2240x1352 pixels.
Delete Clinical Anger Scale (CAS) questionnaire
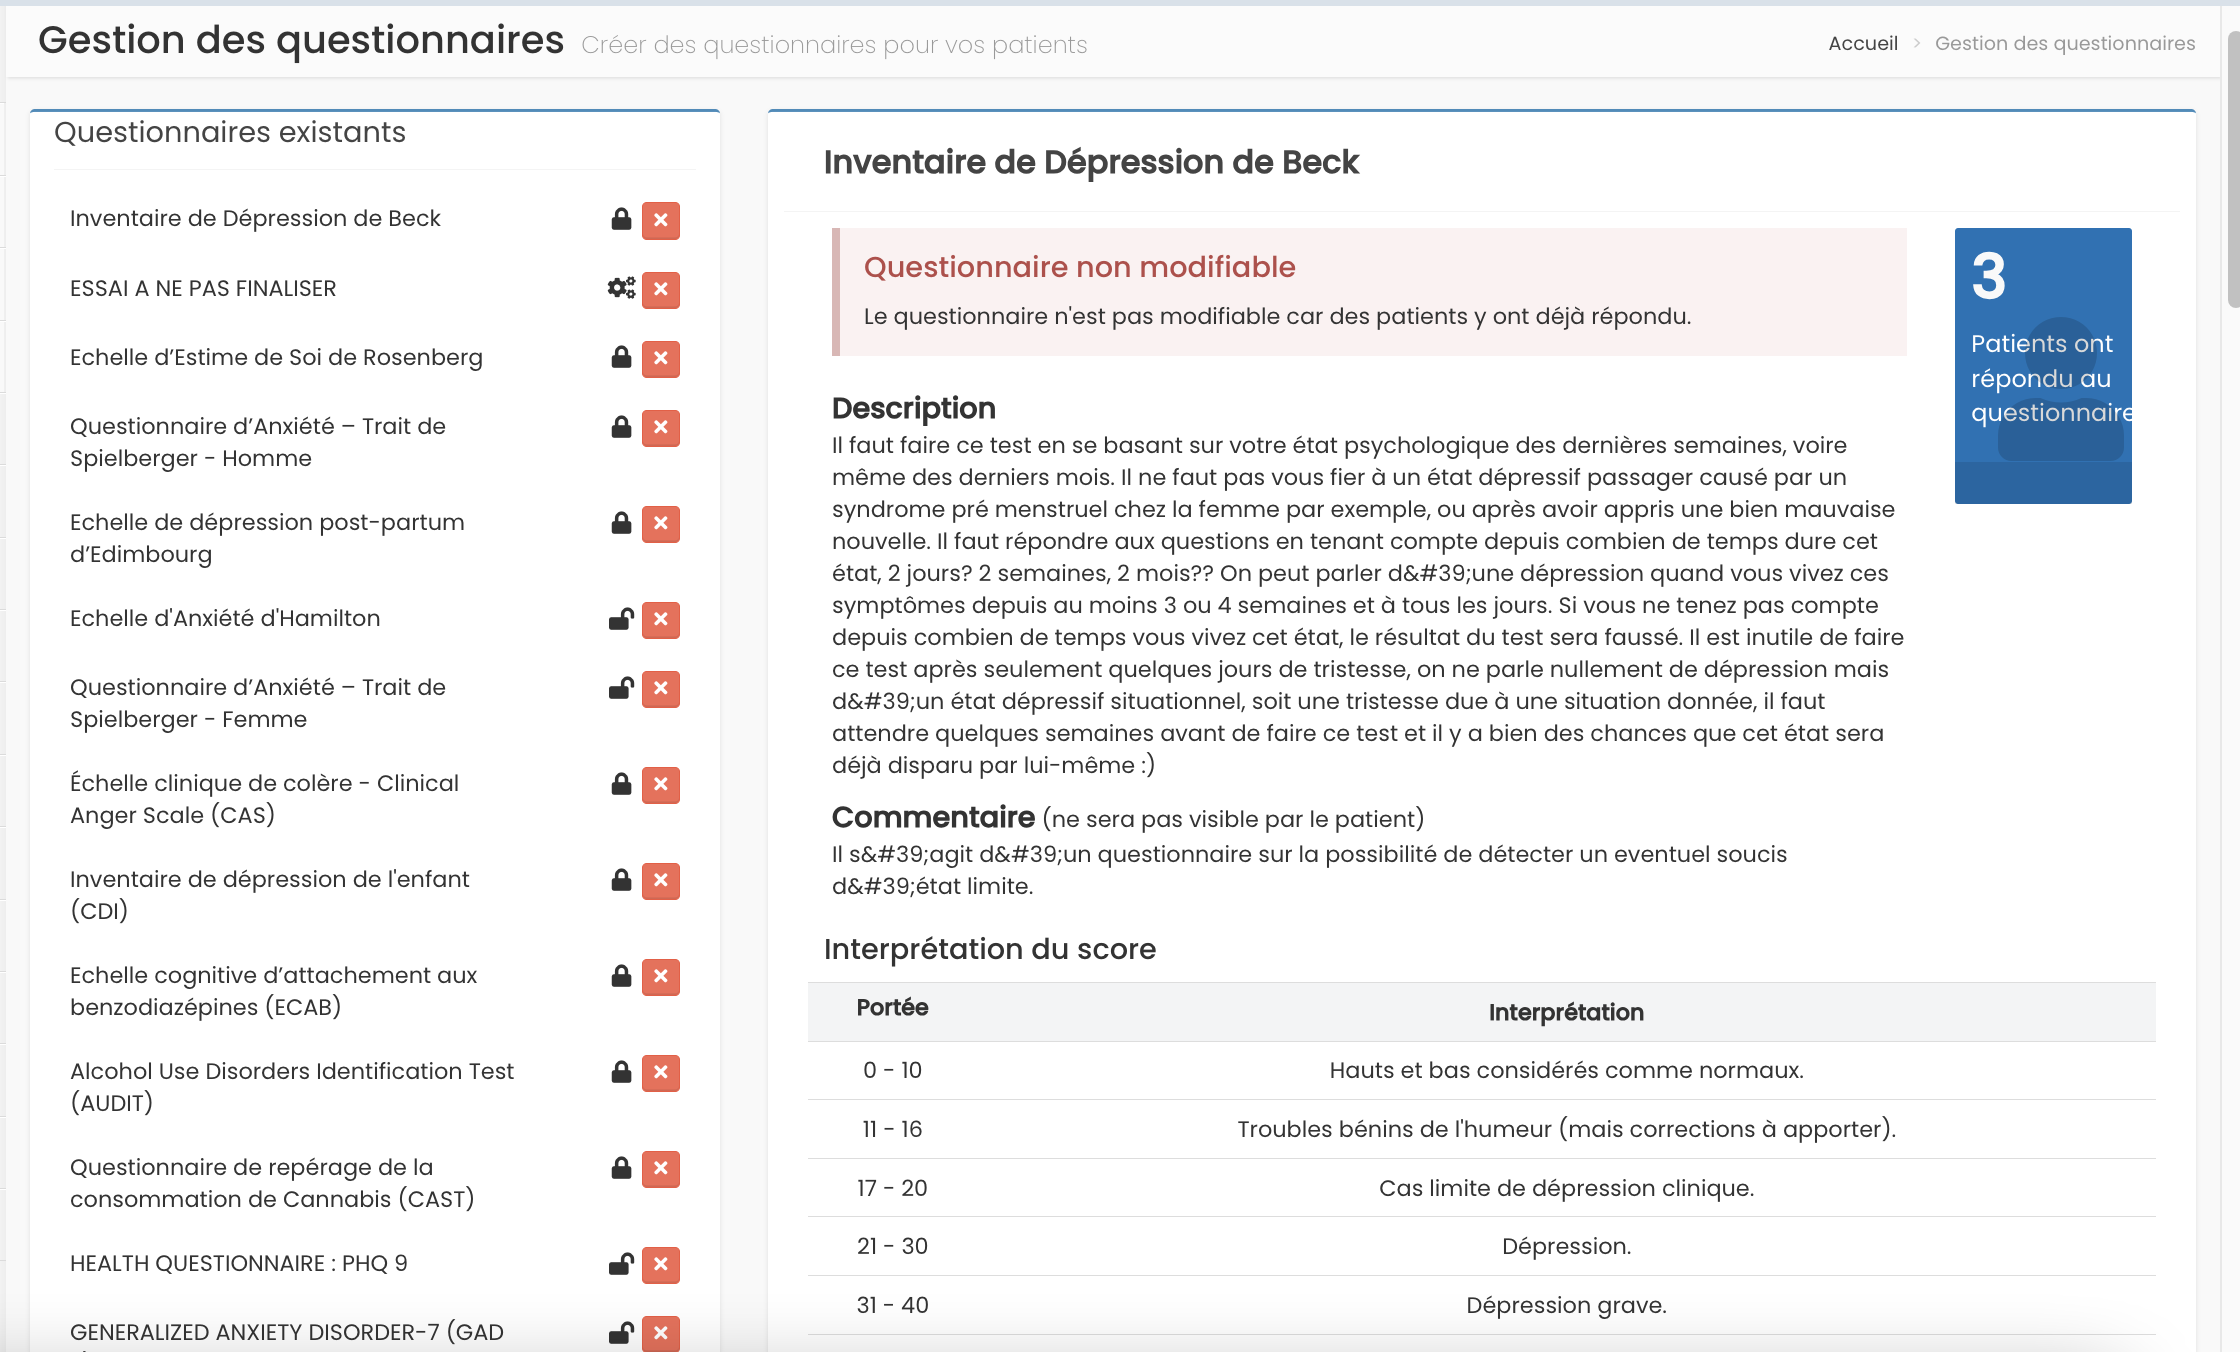tap(661, 784)
